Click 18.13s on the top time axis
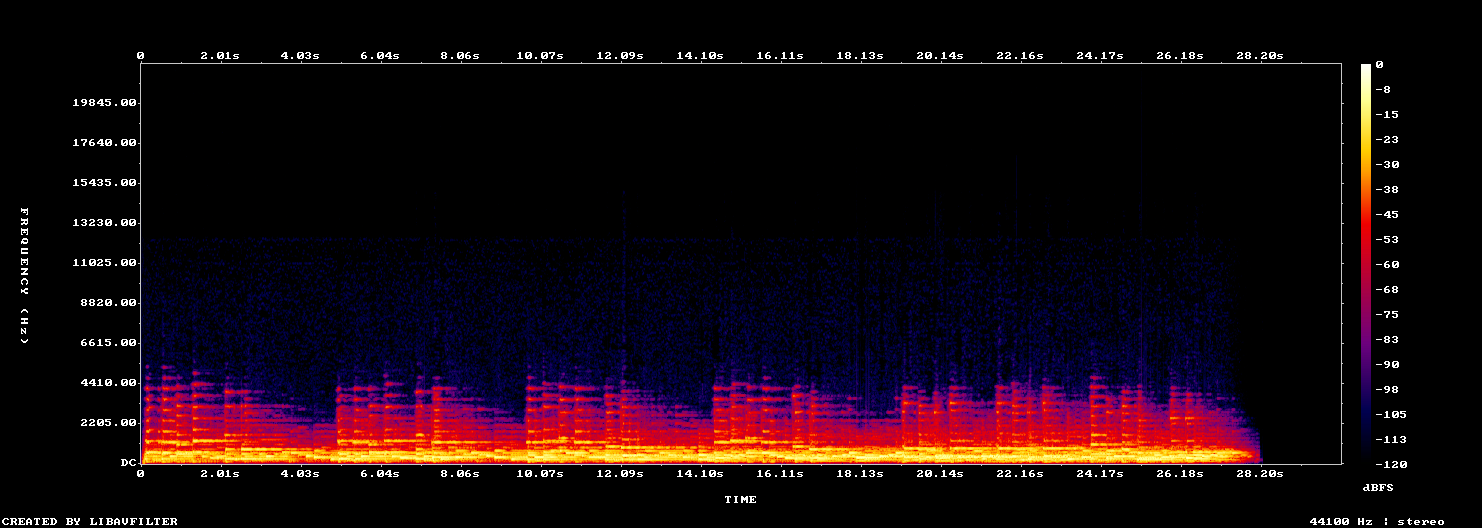Screen dimensions: 1482x528 click(x=860, y=56)
